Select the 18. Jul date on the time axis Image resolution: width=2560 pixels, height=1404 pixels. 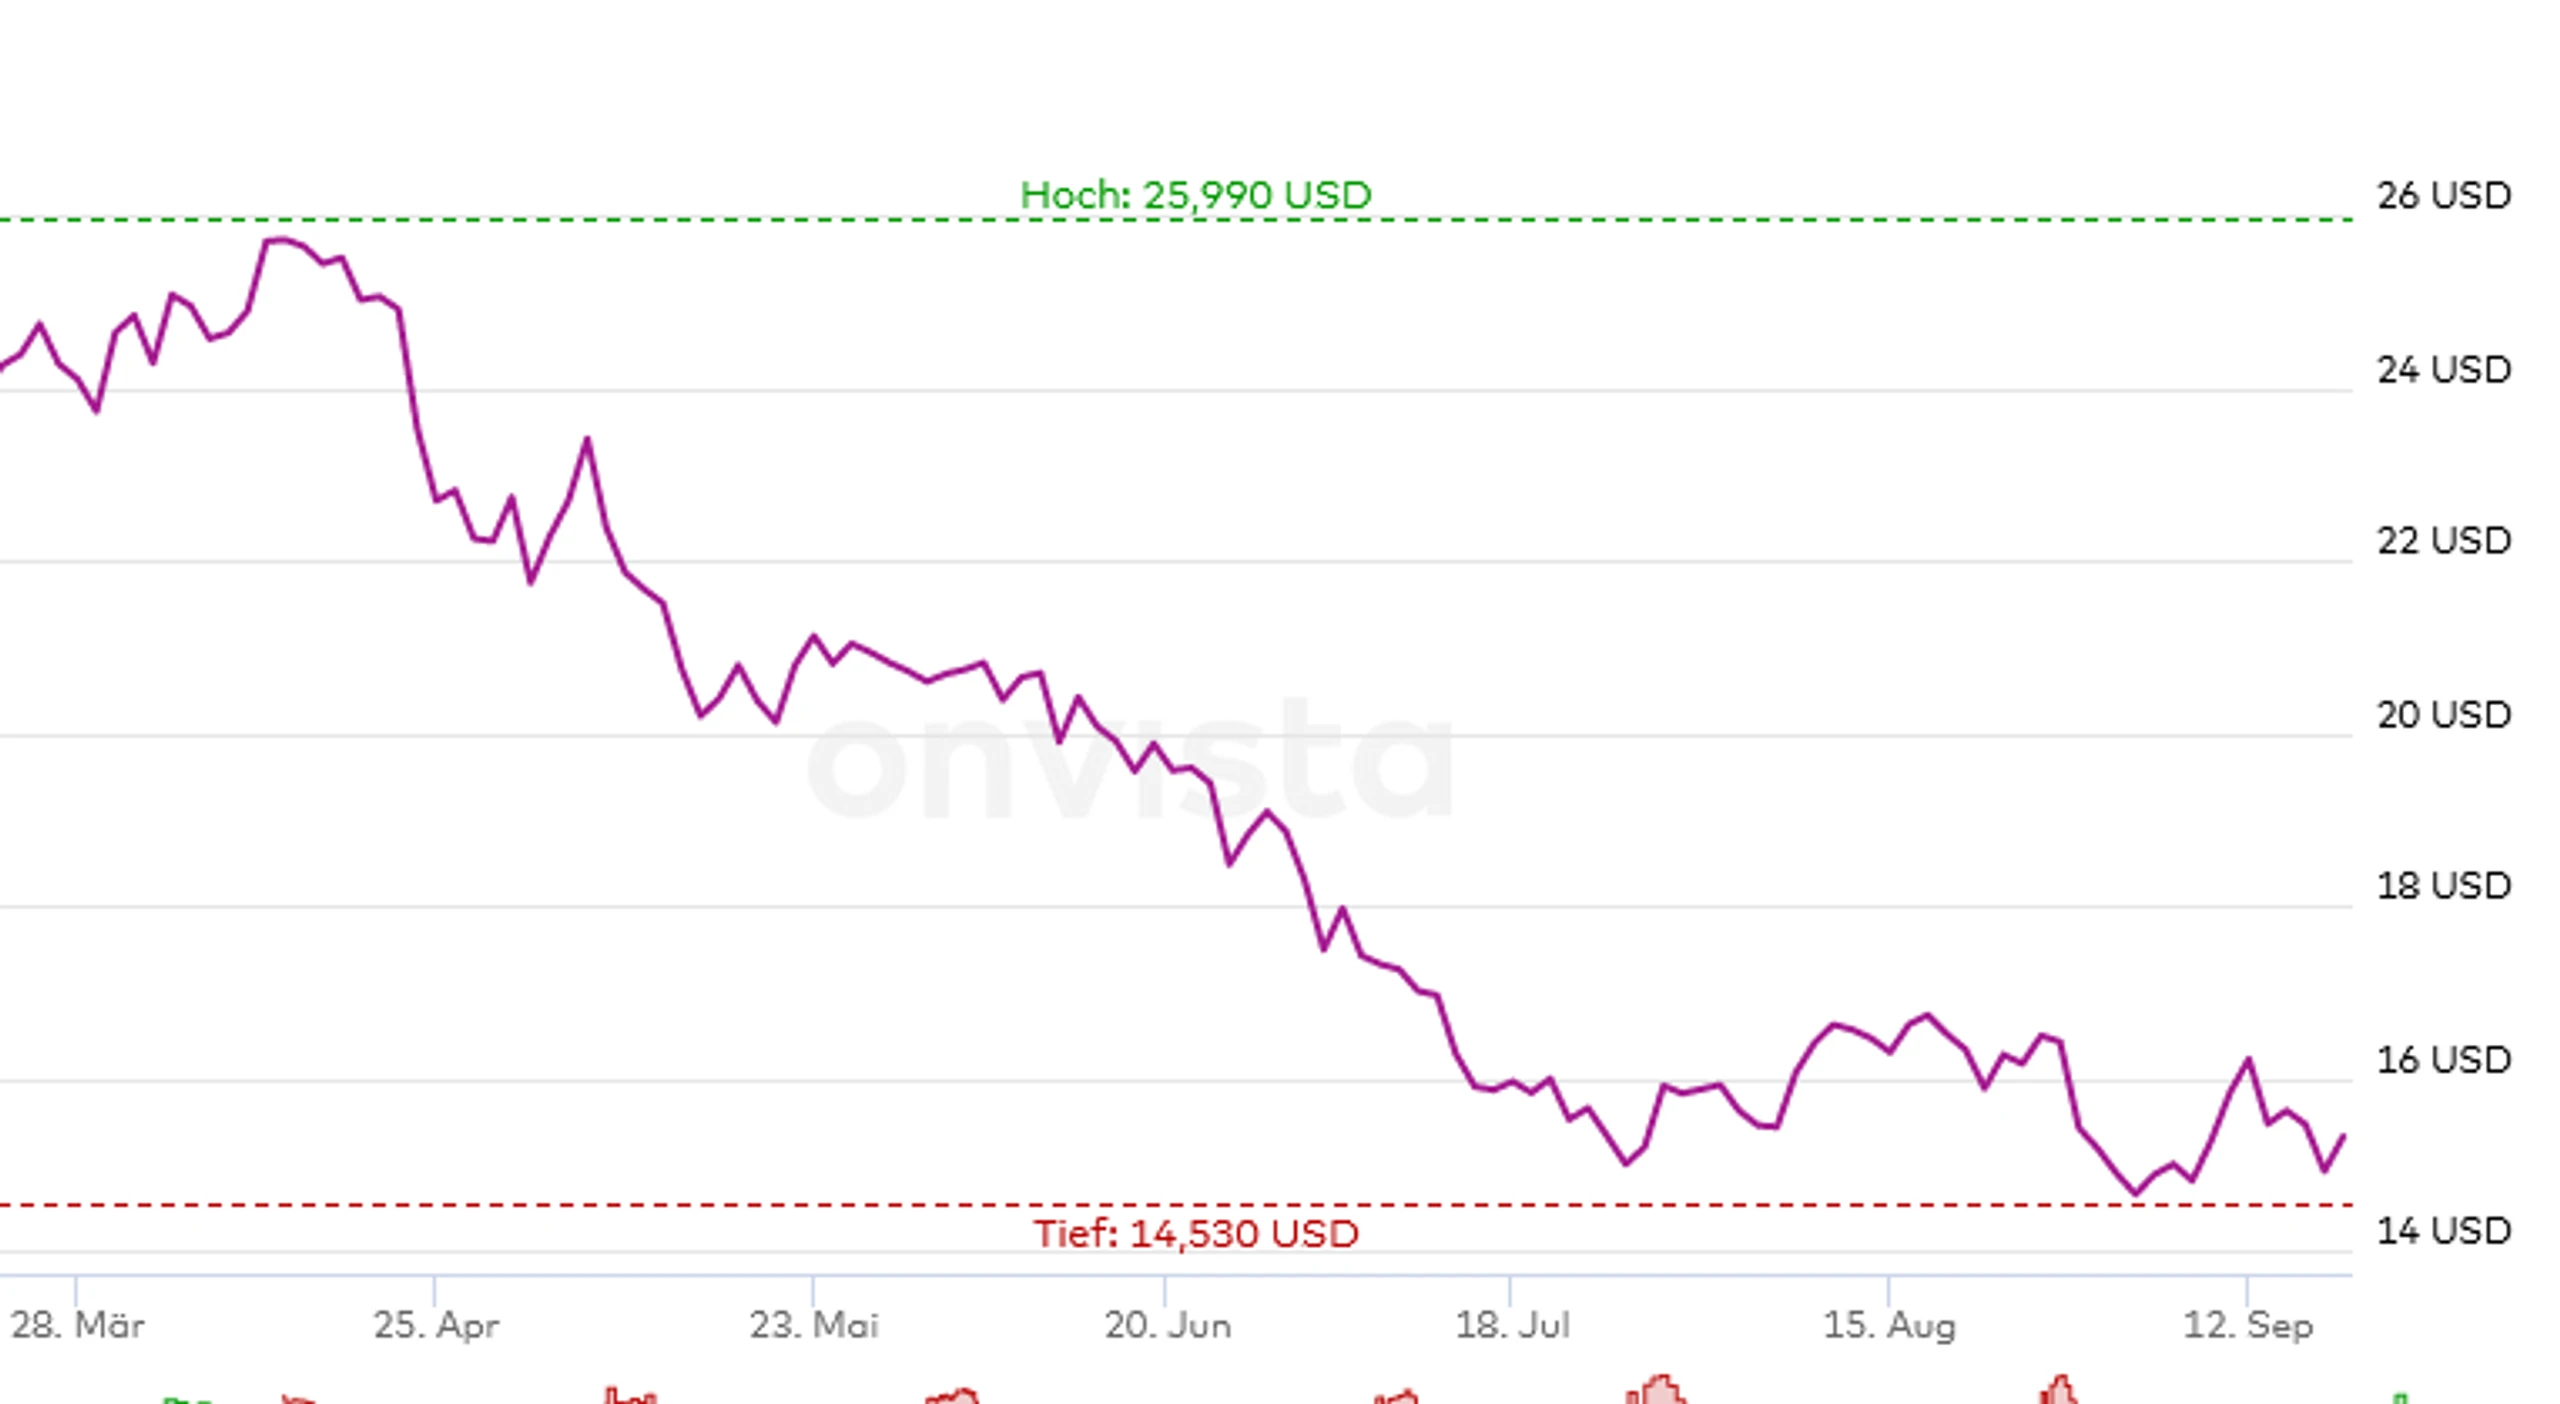(1512, 1325)
